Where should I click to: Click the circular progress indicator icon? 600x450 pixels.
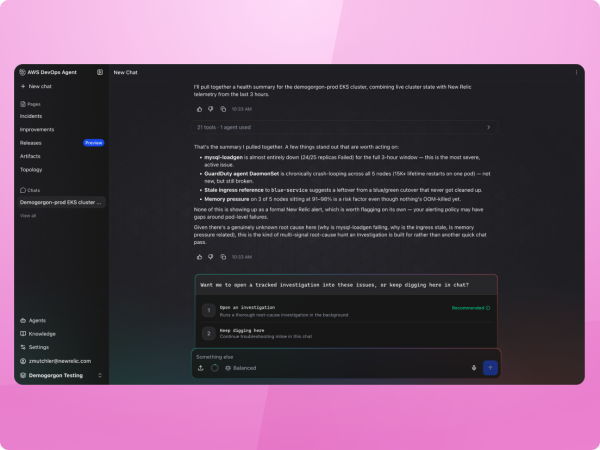click(215, 368)
